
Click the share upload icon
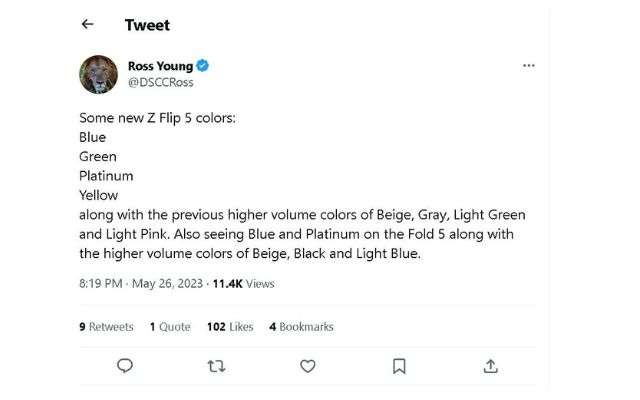tap(490, 365)
